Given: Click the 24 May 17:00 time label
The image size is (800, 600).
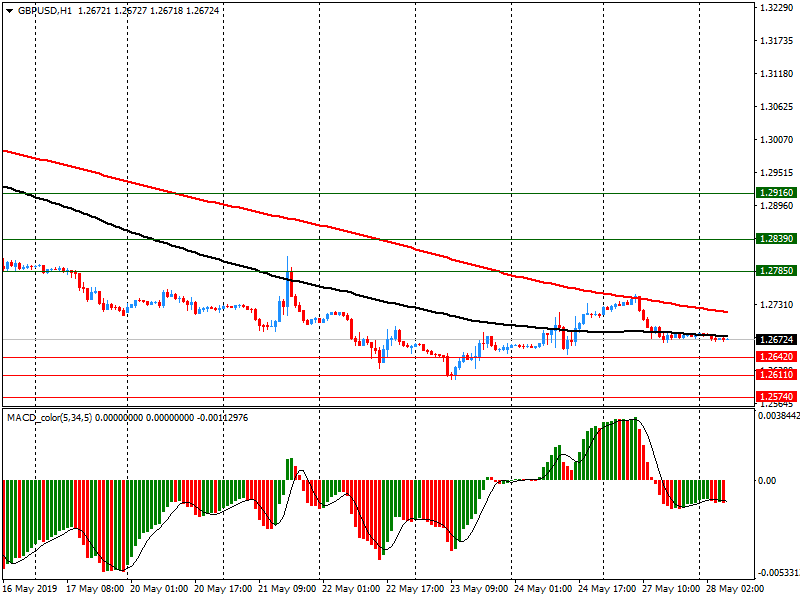Looking at the screenshot, I should [609, 590].
